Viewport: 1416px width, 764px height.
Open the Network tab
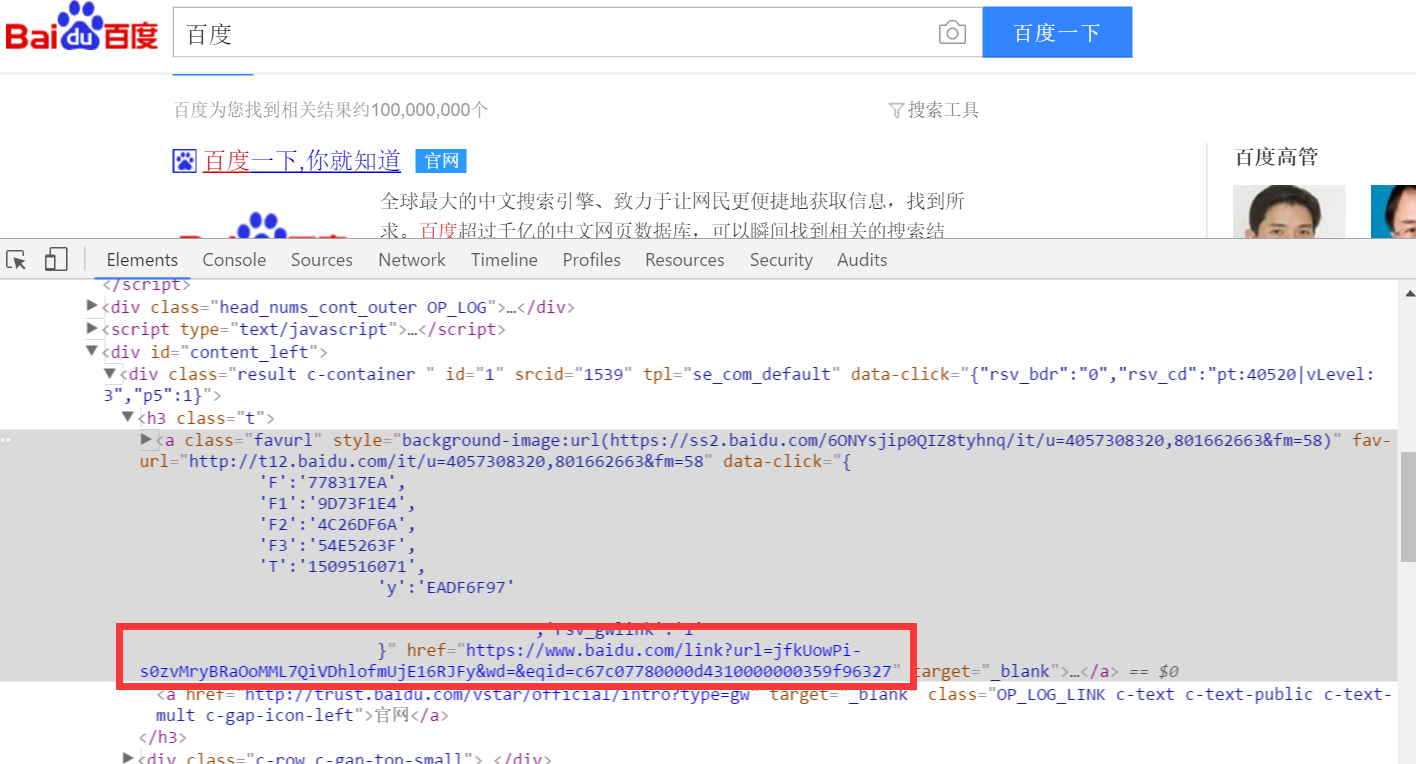click(x=412, y=260)
